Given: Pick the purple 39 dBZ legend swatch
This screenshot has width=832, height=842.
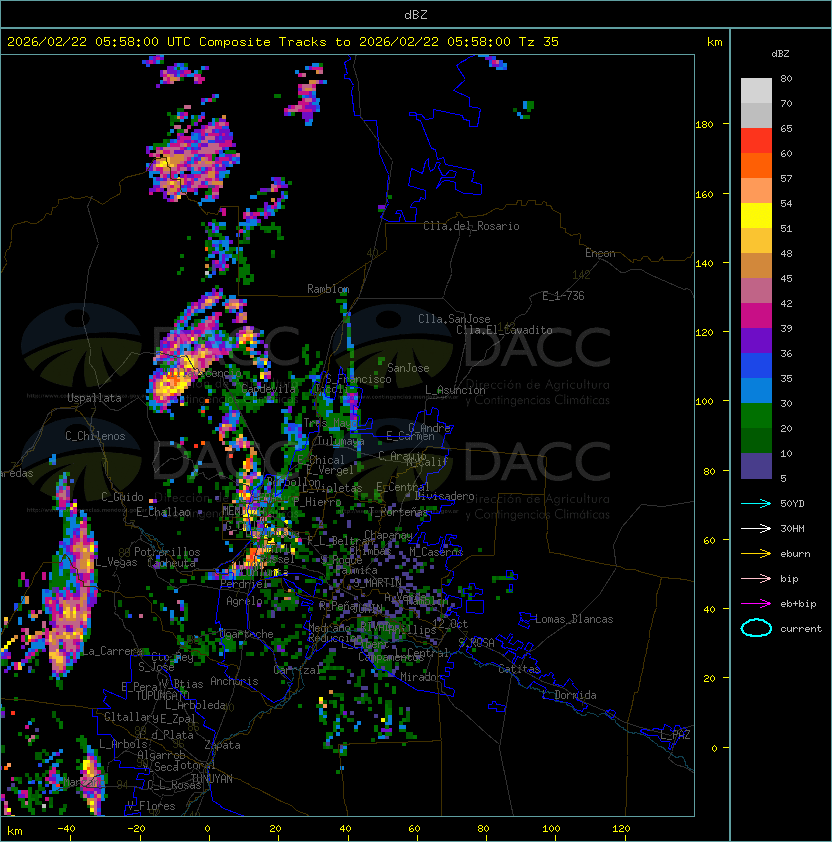Looking at the screenshot, I should point(756,340).
